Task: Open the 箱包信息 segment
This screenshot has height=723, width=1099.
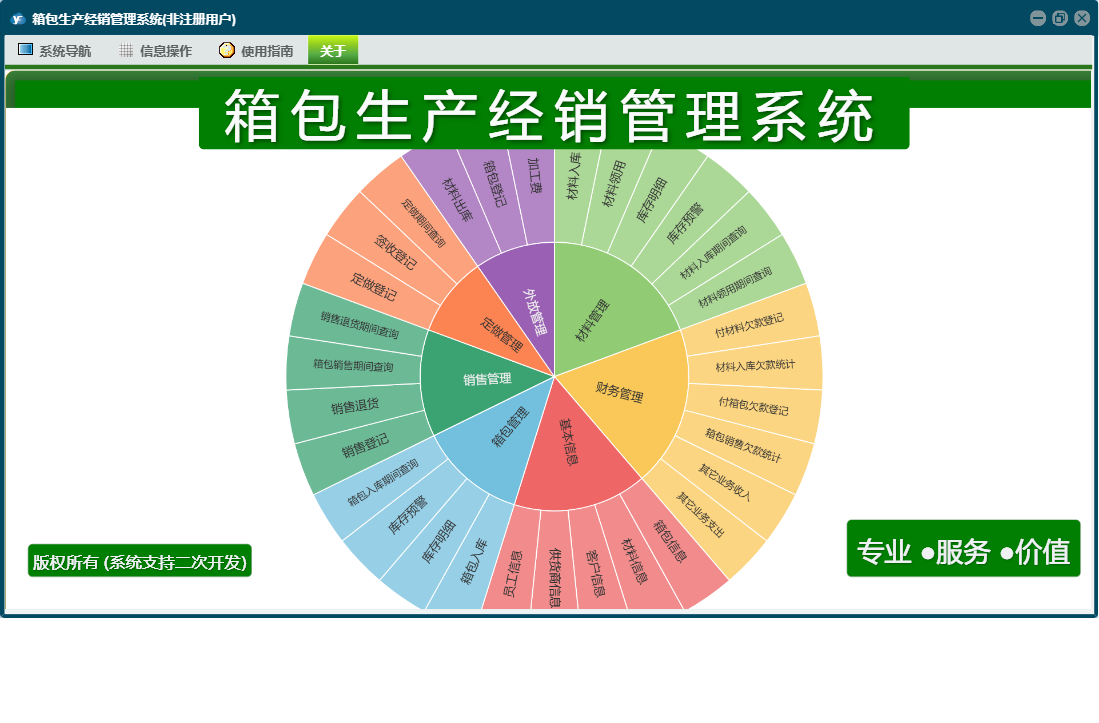Action: [x=669, y=541]
